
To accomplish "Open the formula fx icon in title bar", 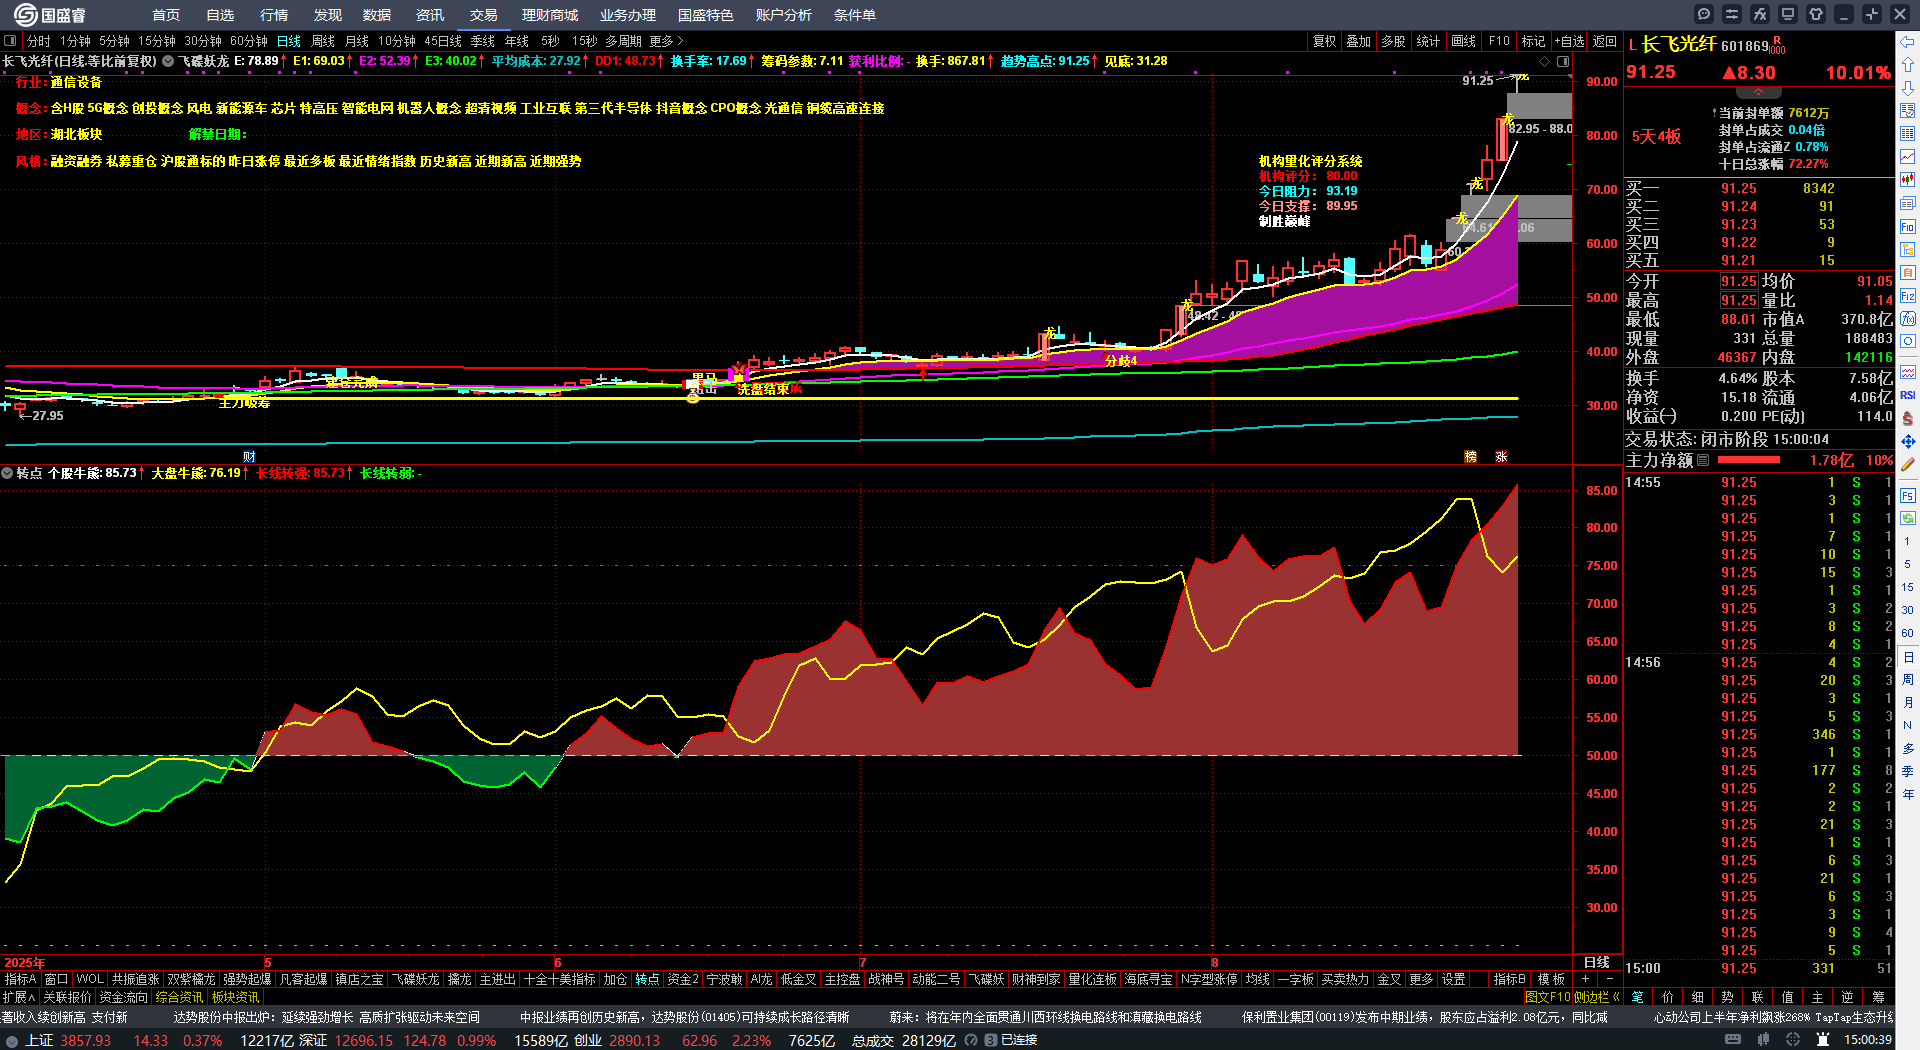I will pyautogui.click(x=1760, y=14).
